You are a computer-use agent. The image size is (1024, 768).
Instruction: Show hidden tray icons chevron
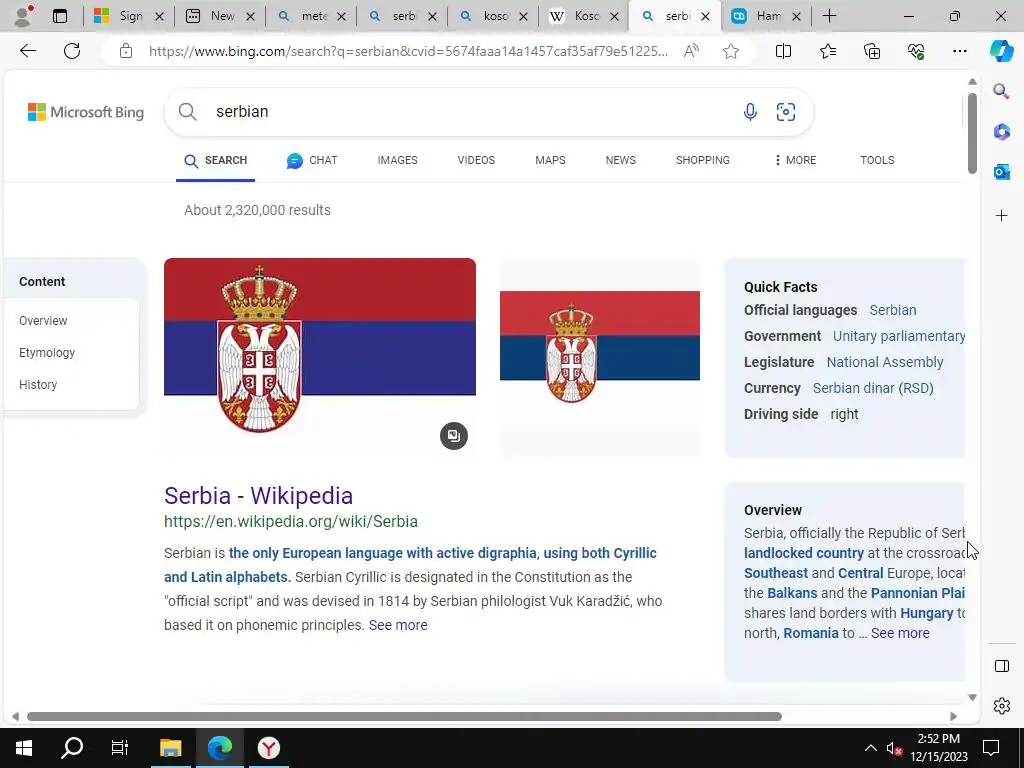point(871,748)
